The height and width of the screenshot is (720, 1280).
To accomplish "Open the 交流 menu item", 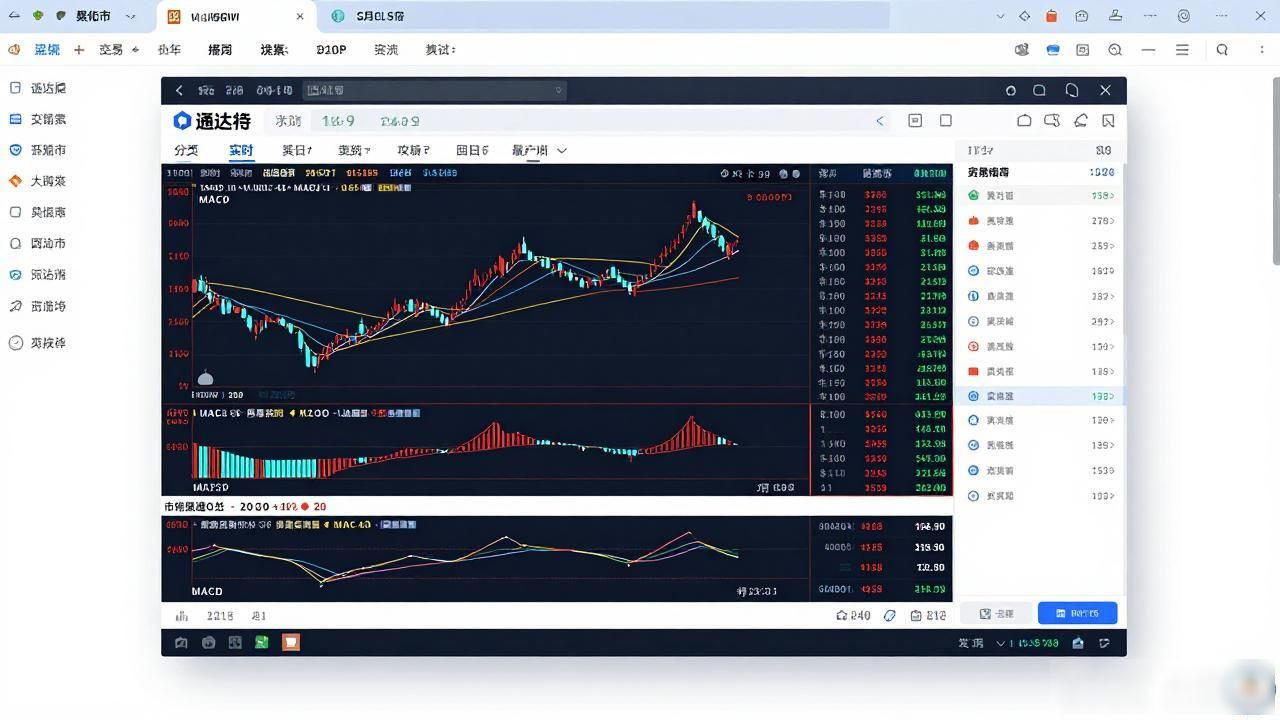I will point(386,50).
